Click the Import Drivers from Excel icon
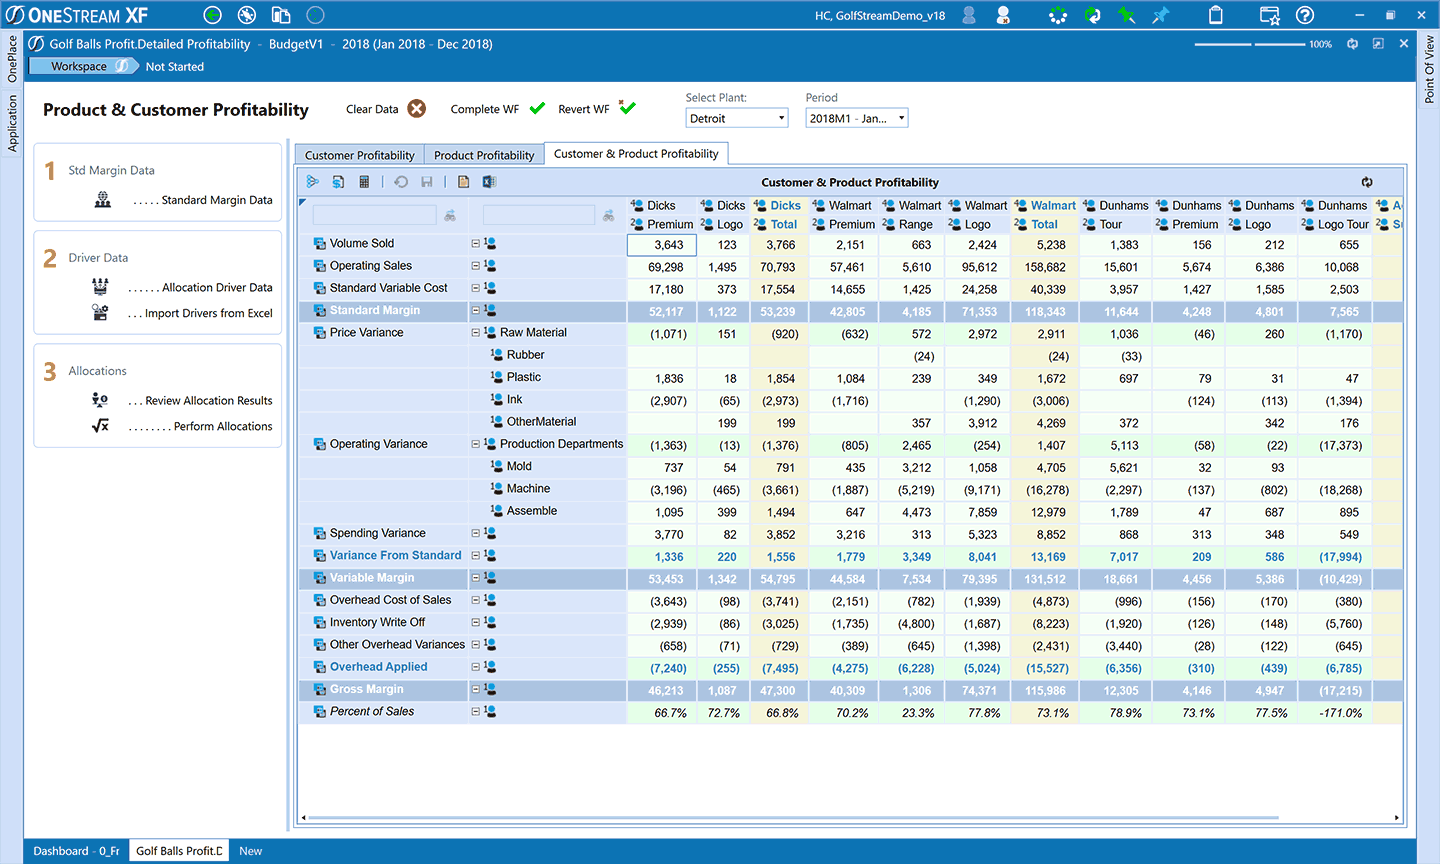Screen dimensions: 1440x864 coord(100,313)
